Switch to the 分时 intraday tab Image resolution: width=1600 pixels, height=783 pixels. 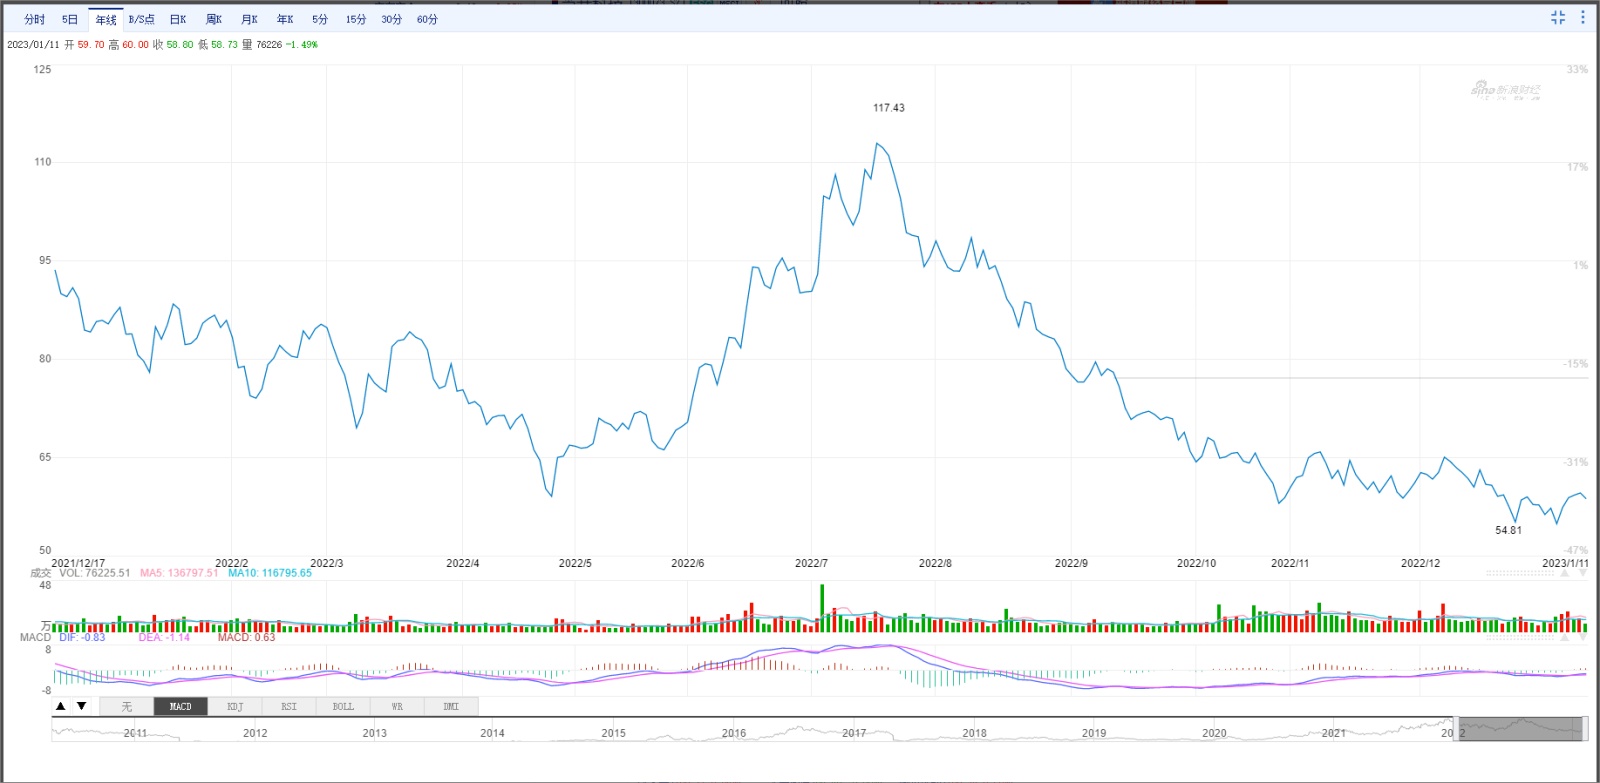(35, 19)
